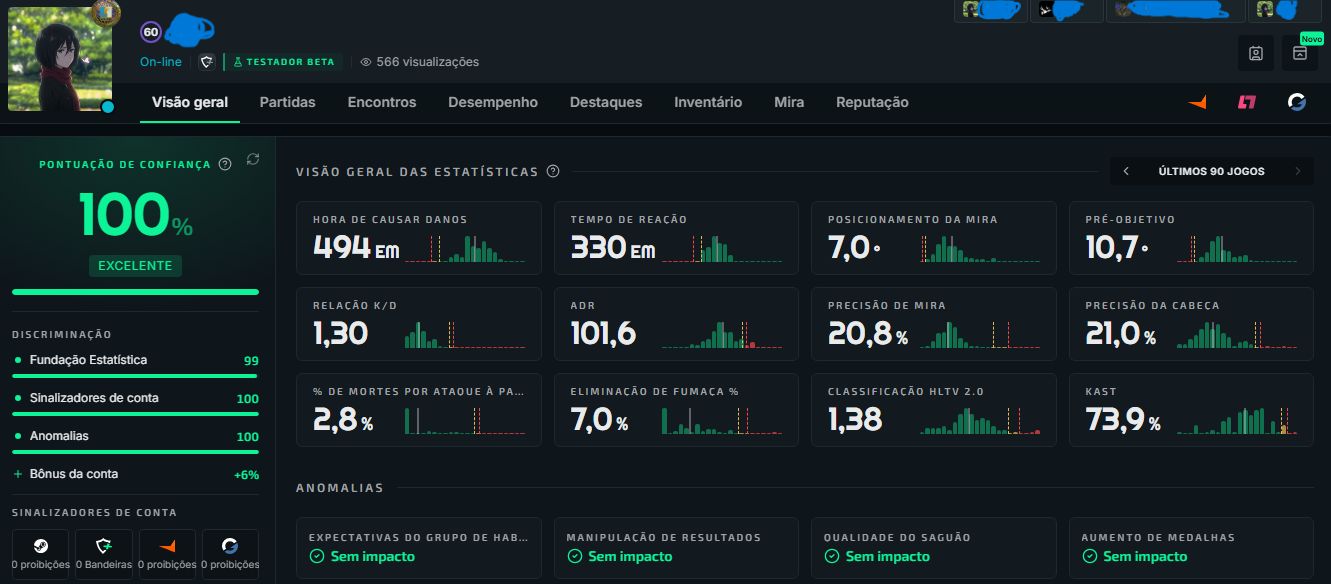Click the check icon in Qualidade do Saguão card

pyautogui.click(x=831, y=556)
